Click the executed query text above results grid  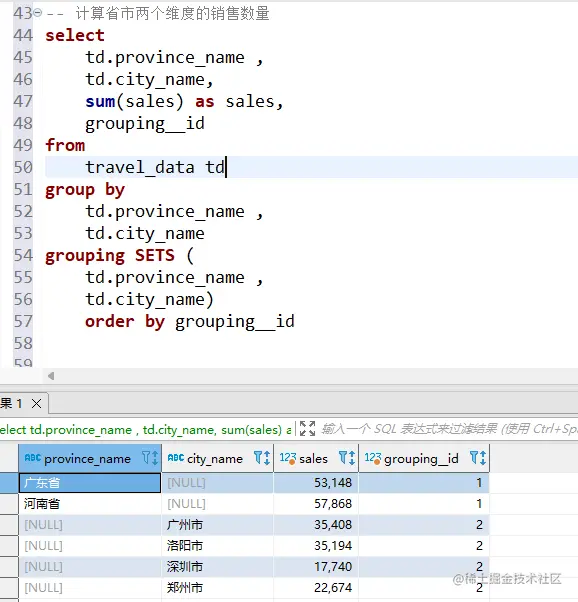pyautogui.click(x=146, y=430)
